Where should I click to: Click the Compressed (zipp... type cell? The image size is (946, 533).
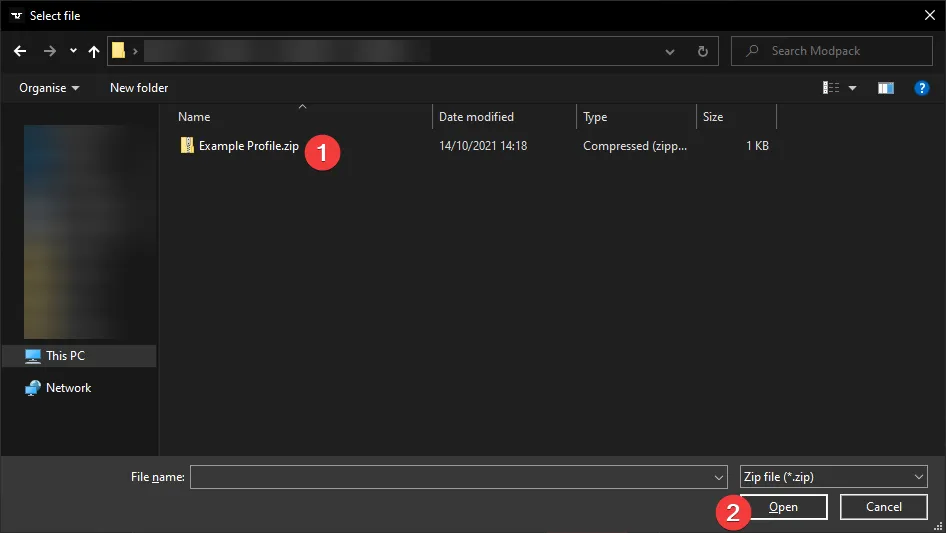(635, 146)
